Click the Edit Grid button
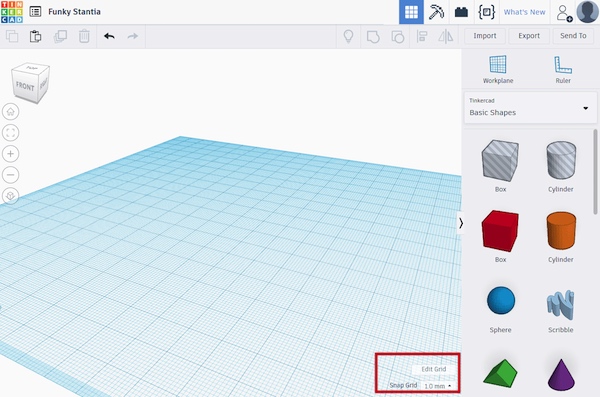The height and width of the screenshot is (397, 600). (434, 369)
